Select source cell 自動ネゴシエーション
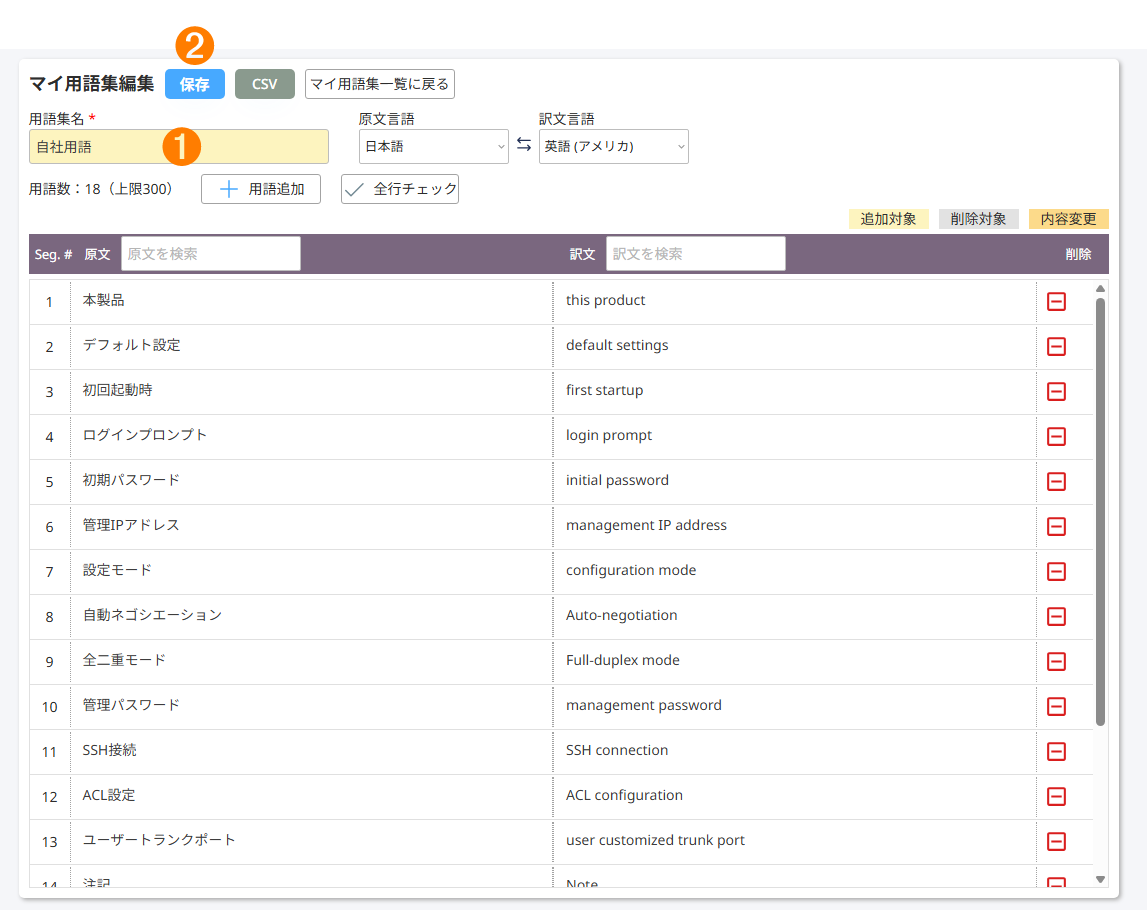 312,616
